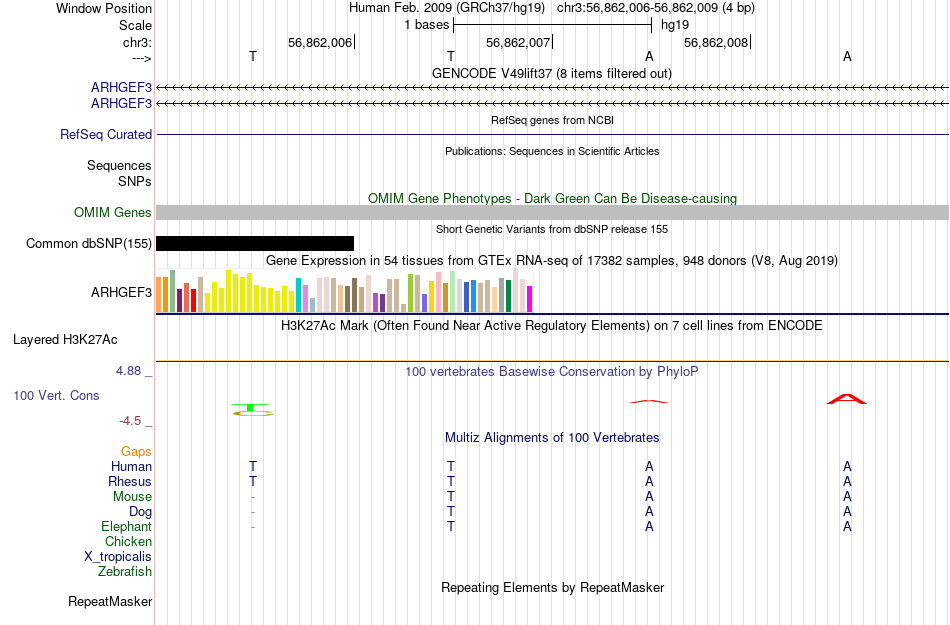950x625 pixels.
Task: Click the Window Position label
Action: coord(104,8)
